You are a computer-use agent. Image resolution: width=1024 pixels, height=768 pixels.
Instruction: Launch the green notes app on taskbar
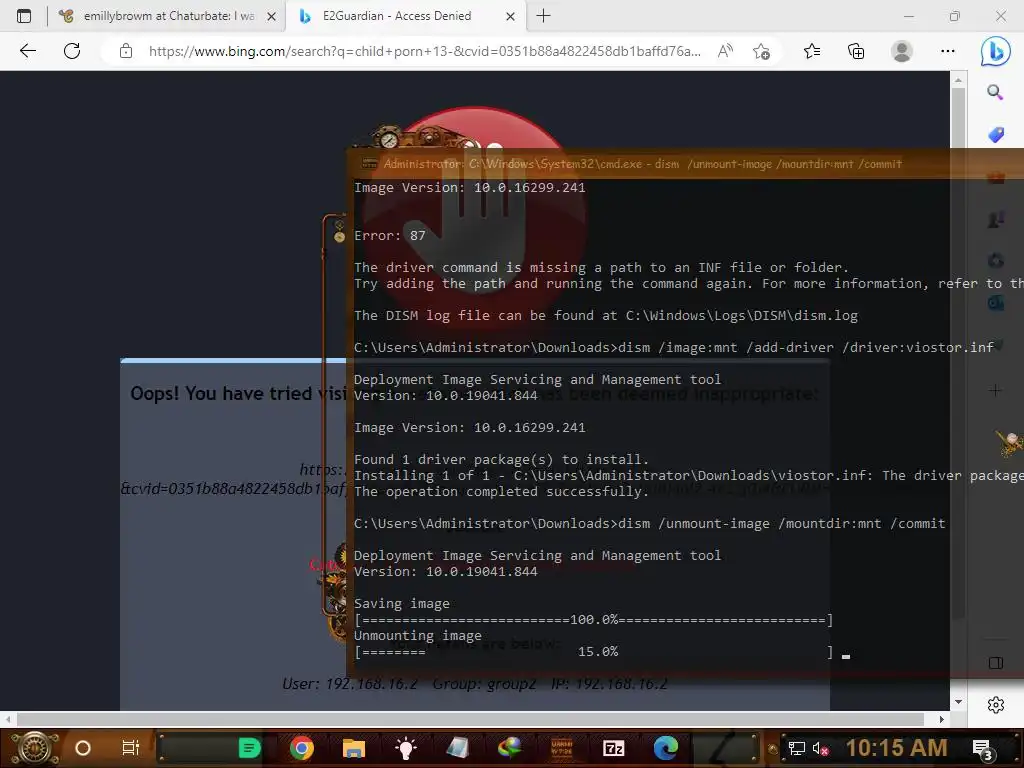pyautogui.click(x=249, y=748)
